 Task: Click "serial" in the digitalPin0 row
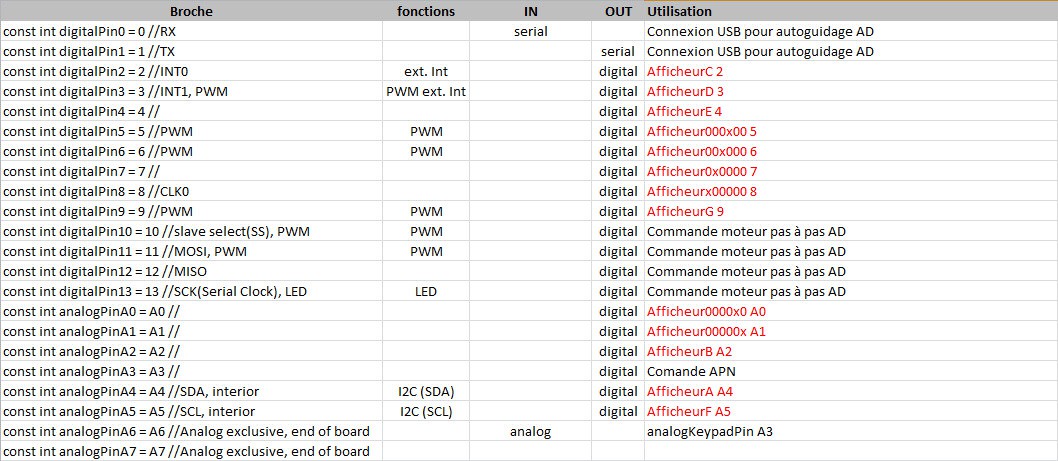coord(530,31)
